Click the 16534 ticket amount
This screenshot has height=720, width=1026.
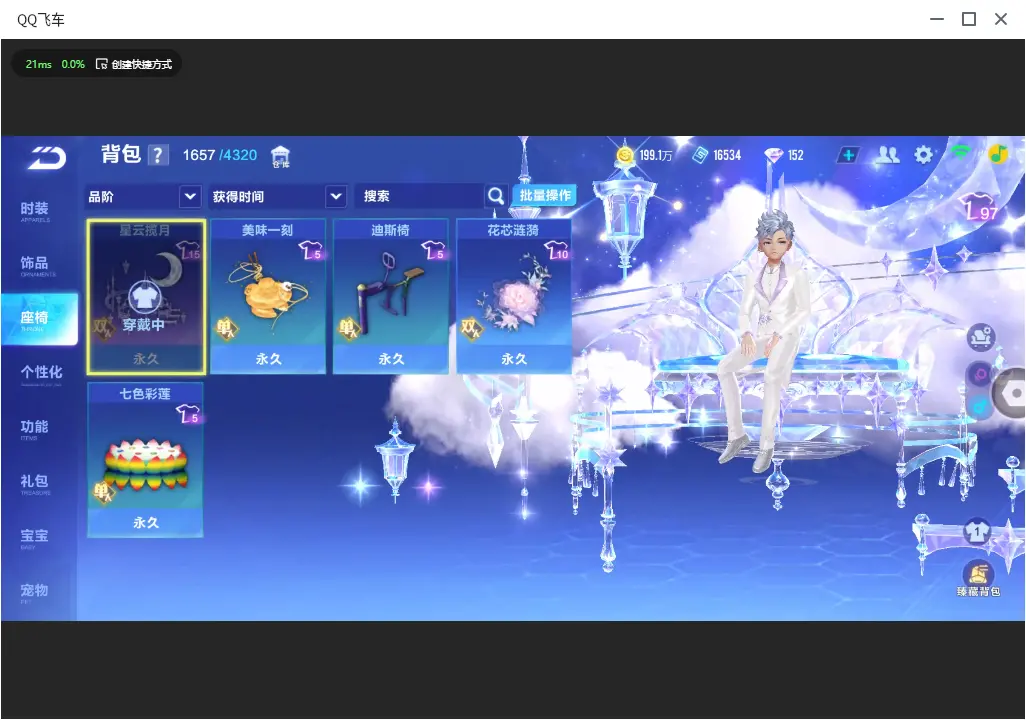727,156
